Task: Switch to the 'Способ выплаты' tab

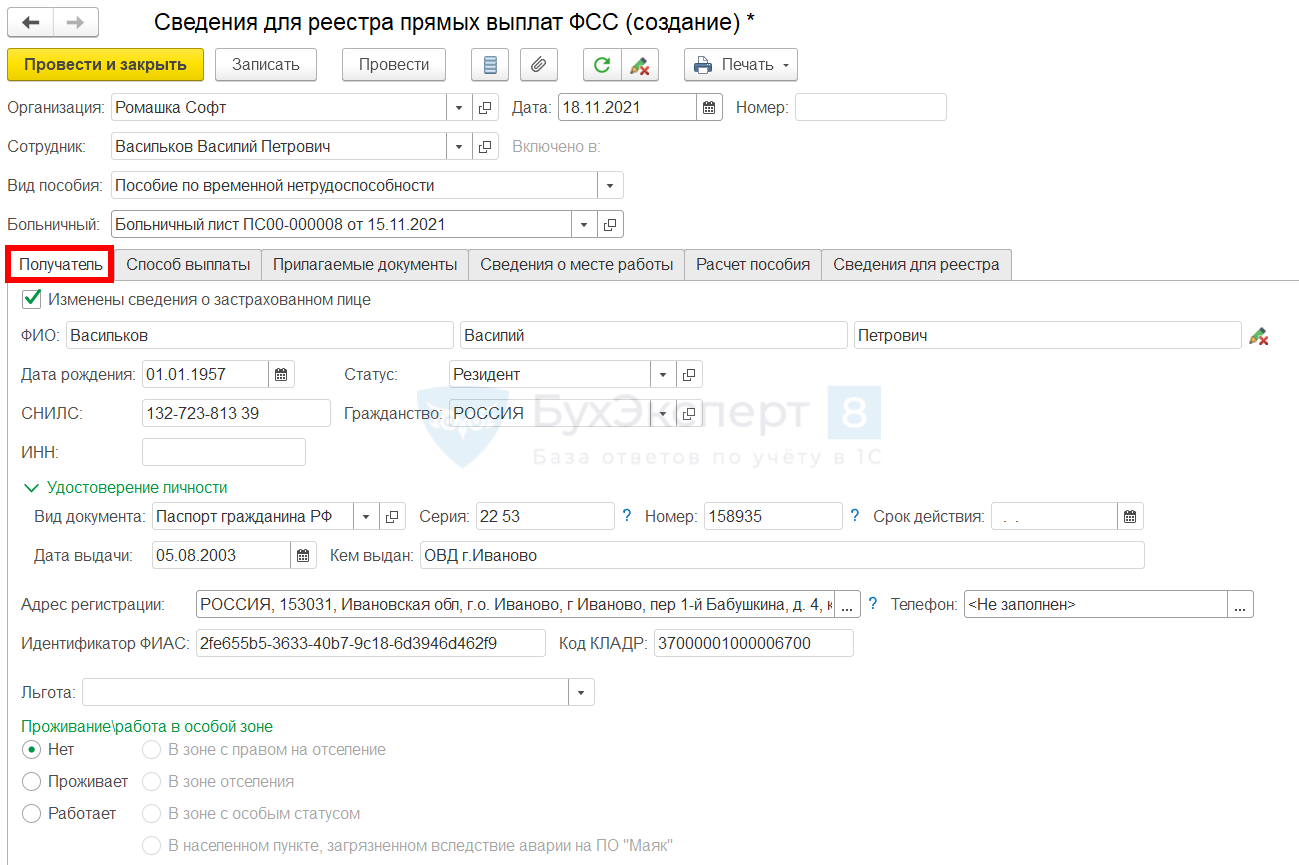Action: pyautogui.click(x=188, y=265)
